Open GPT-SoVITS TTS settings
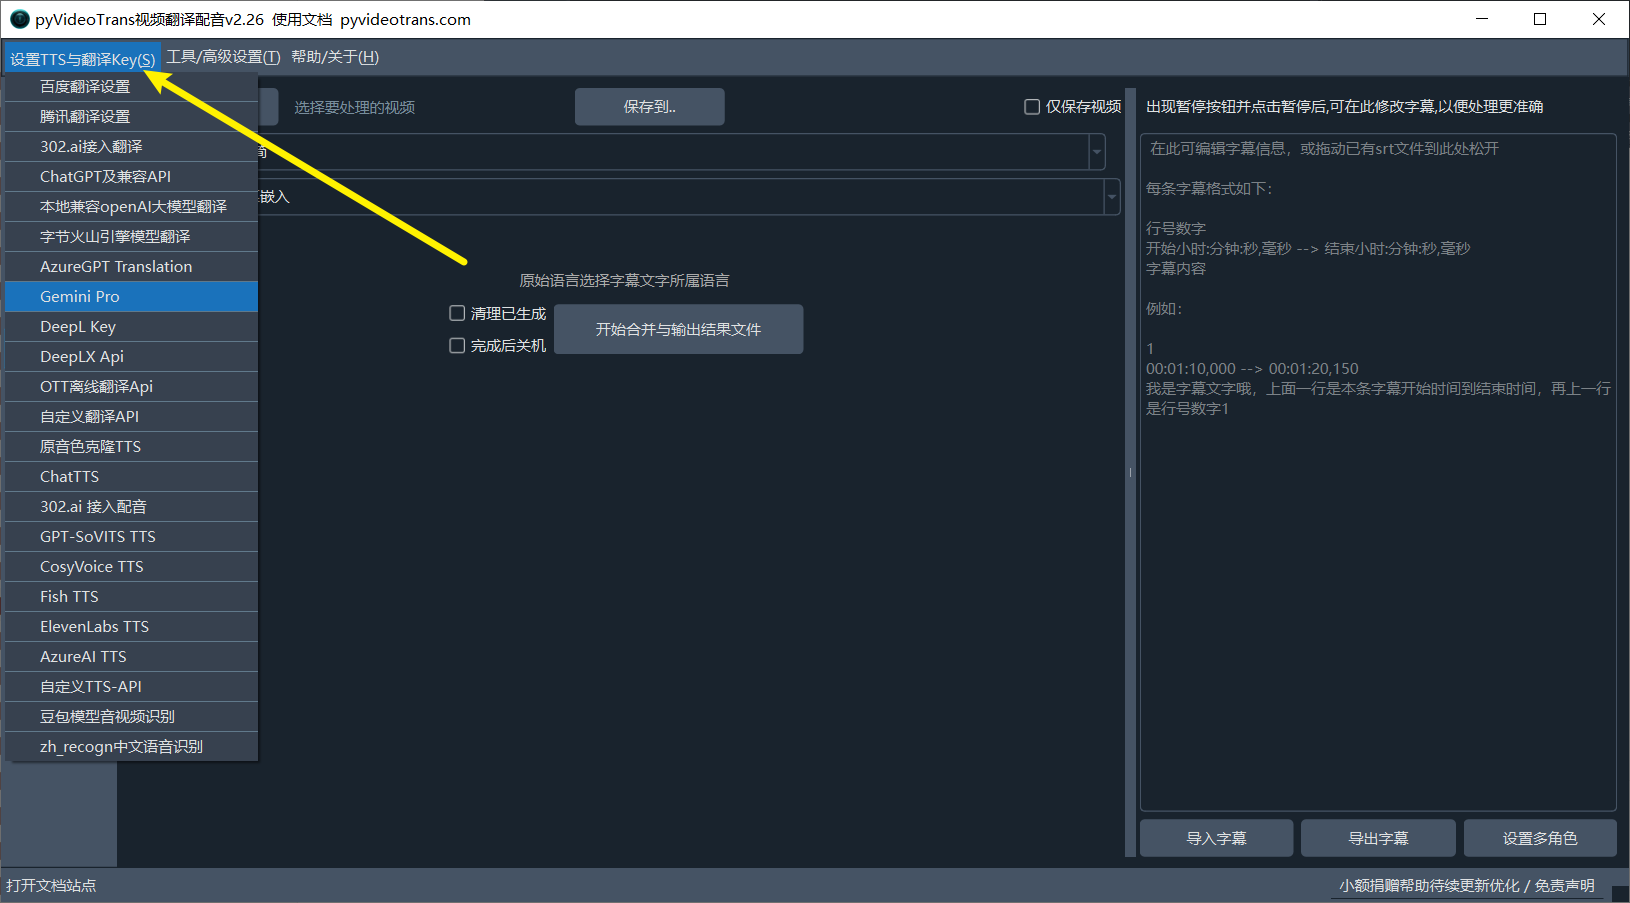Image resolution: width=1630 pixels, height=903 pixels. pyautogui.click(x=131, y=537)
